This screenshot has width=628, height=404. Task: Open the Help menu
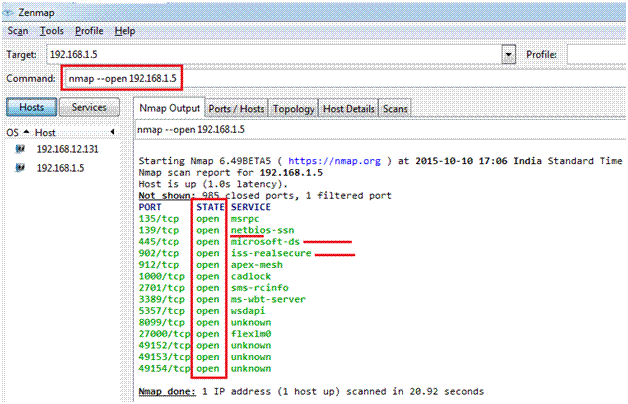point(125,31)
